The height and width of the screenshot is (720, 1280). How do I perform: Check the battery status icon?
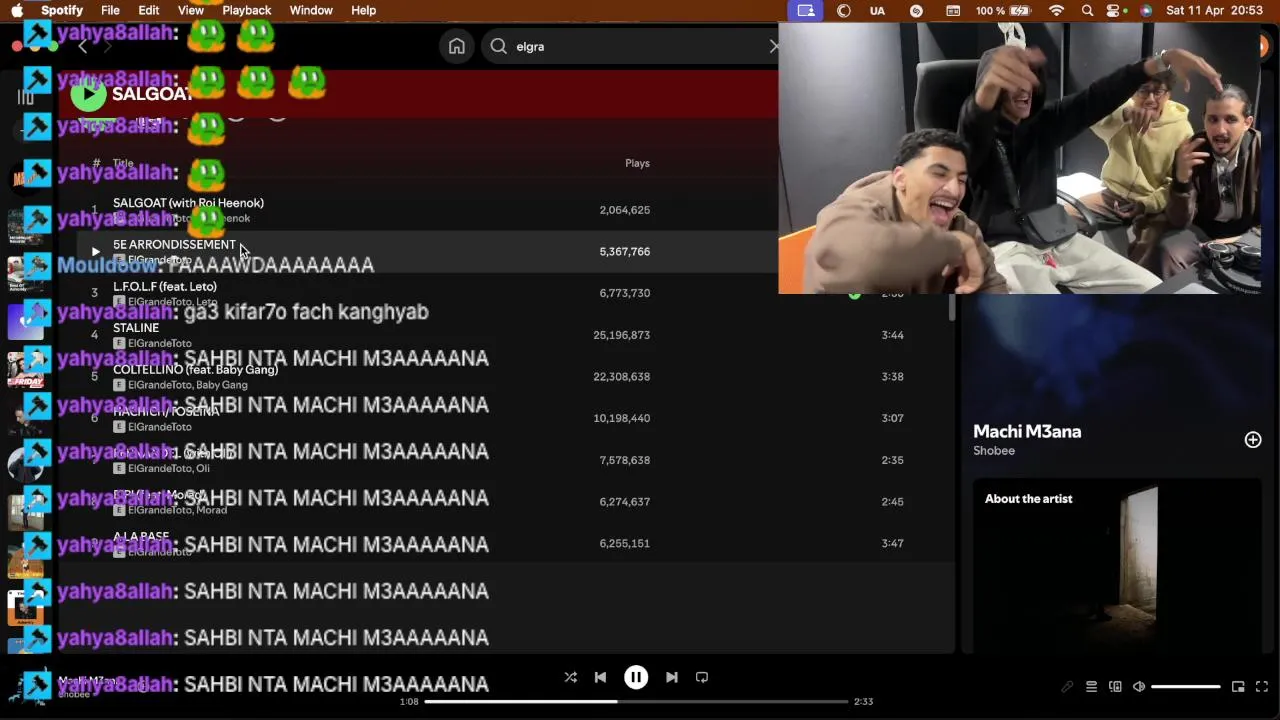(1021, 10)
